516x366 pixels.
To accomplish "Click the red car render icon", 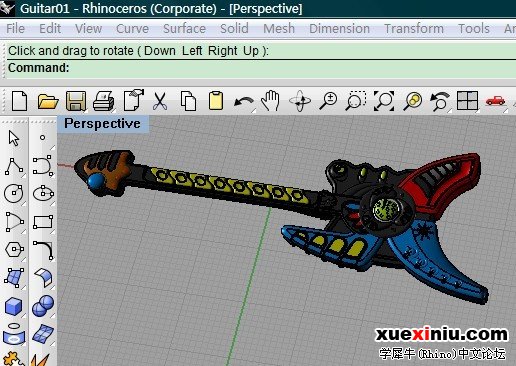I will [496, 101].
